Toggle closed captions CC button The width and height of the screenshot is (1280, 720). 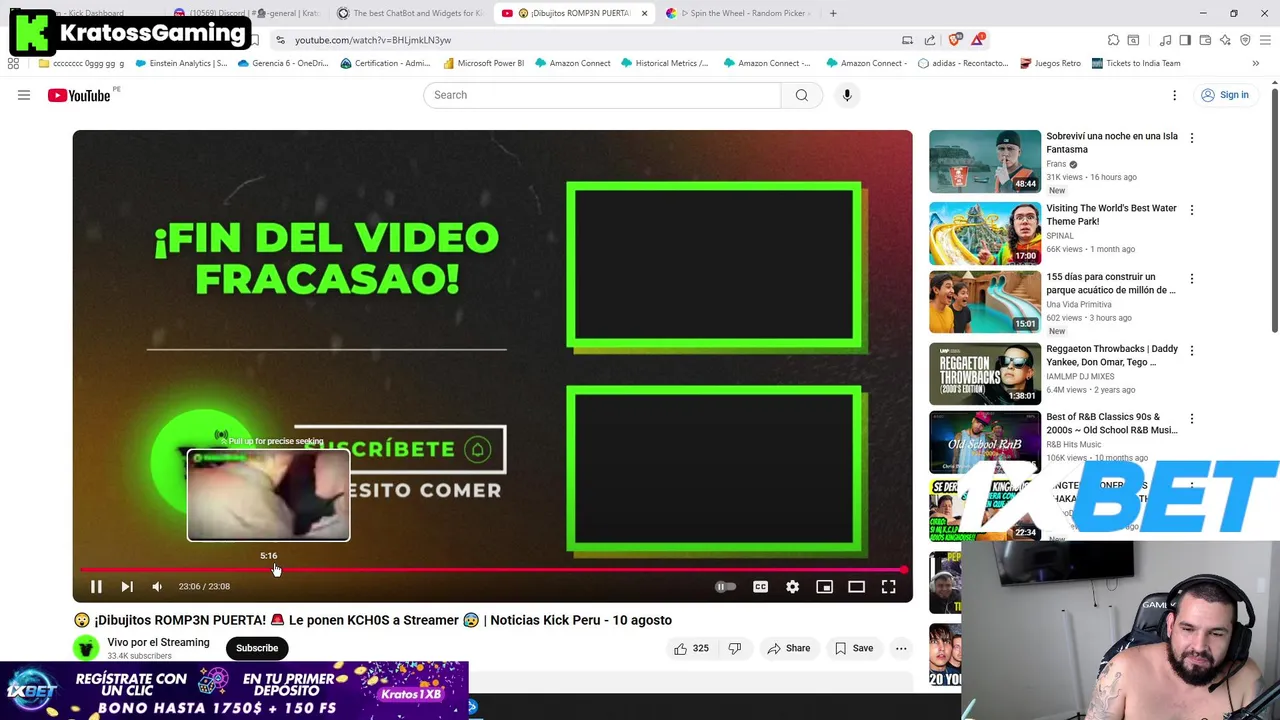(760, 587)
